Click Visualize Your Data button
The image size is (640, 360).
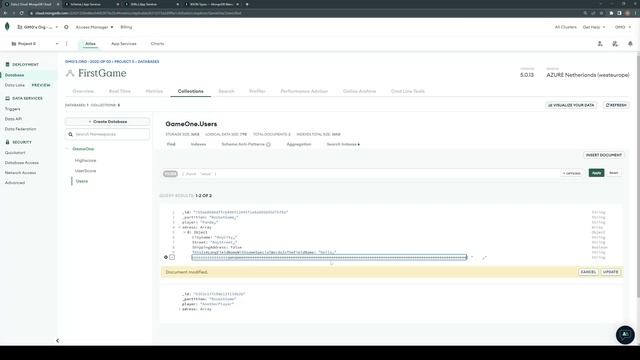coord(571,105)
